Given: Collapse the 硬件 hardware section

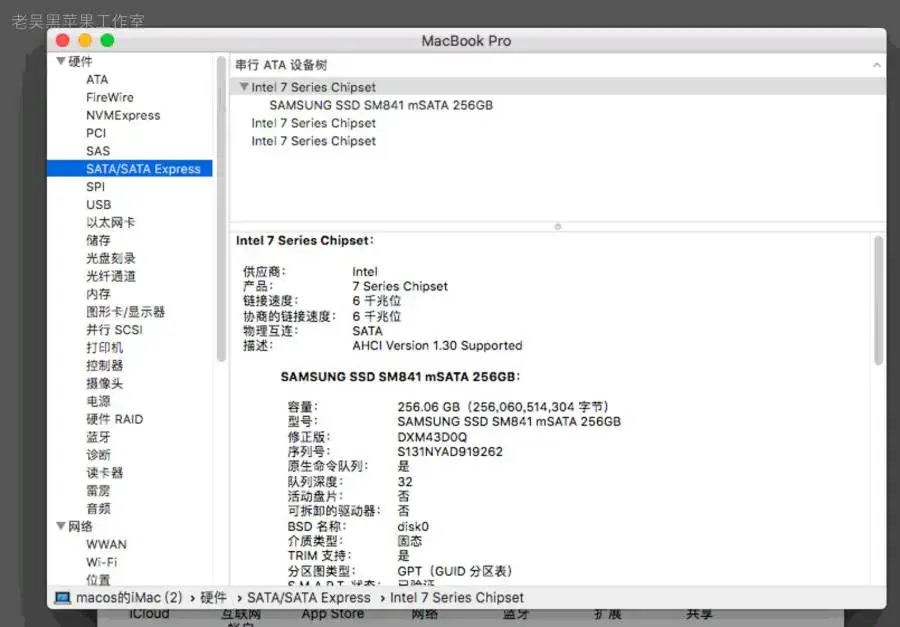Looking at the screenshot, I should [61, 61].
